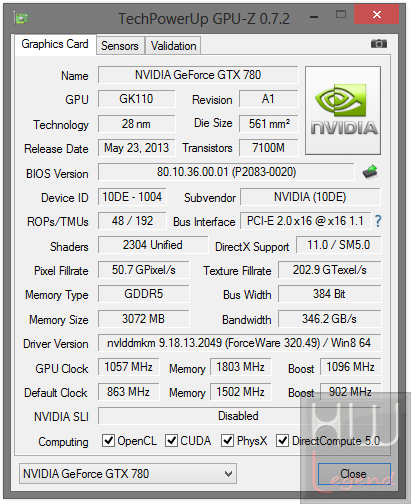Click the DirectX Support value 11.0 / SM5.0
This screenshot has width=411, height=504.
[x=338, y=245]
